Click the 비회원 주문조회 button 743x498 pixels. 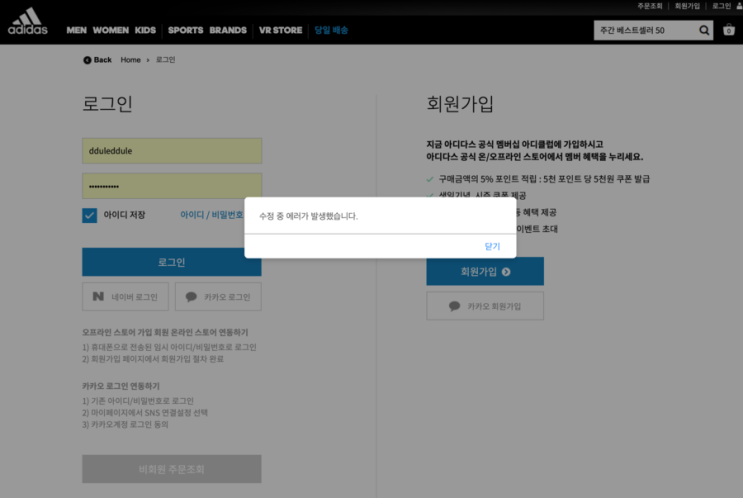pos(172,469)
